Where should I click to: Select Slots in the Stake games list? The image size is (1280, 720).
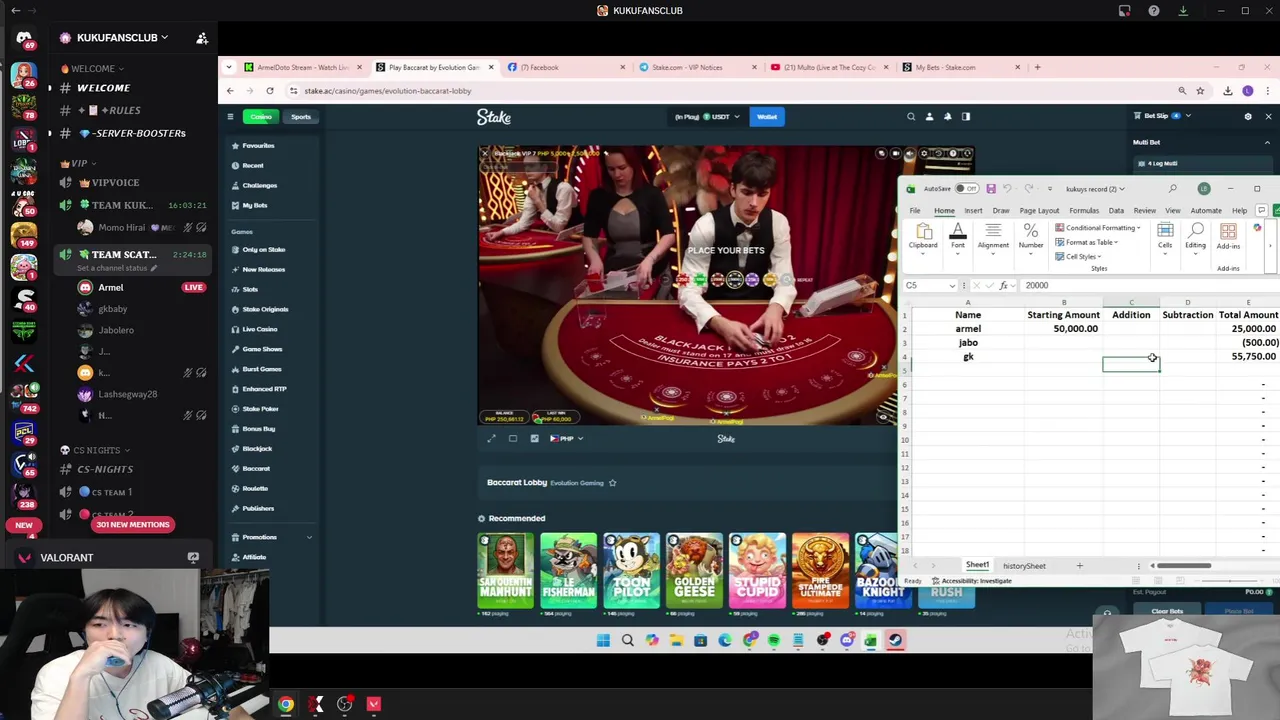(250, 289)
